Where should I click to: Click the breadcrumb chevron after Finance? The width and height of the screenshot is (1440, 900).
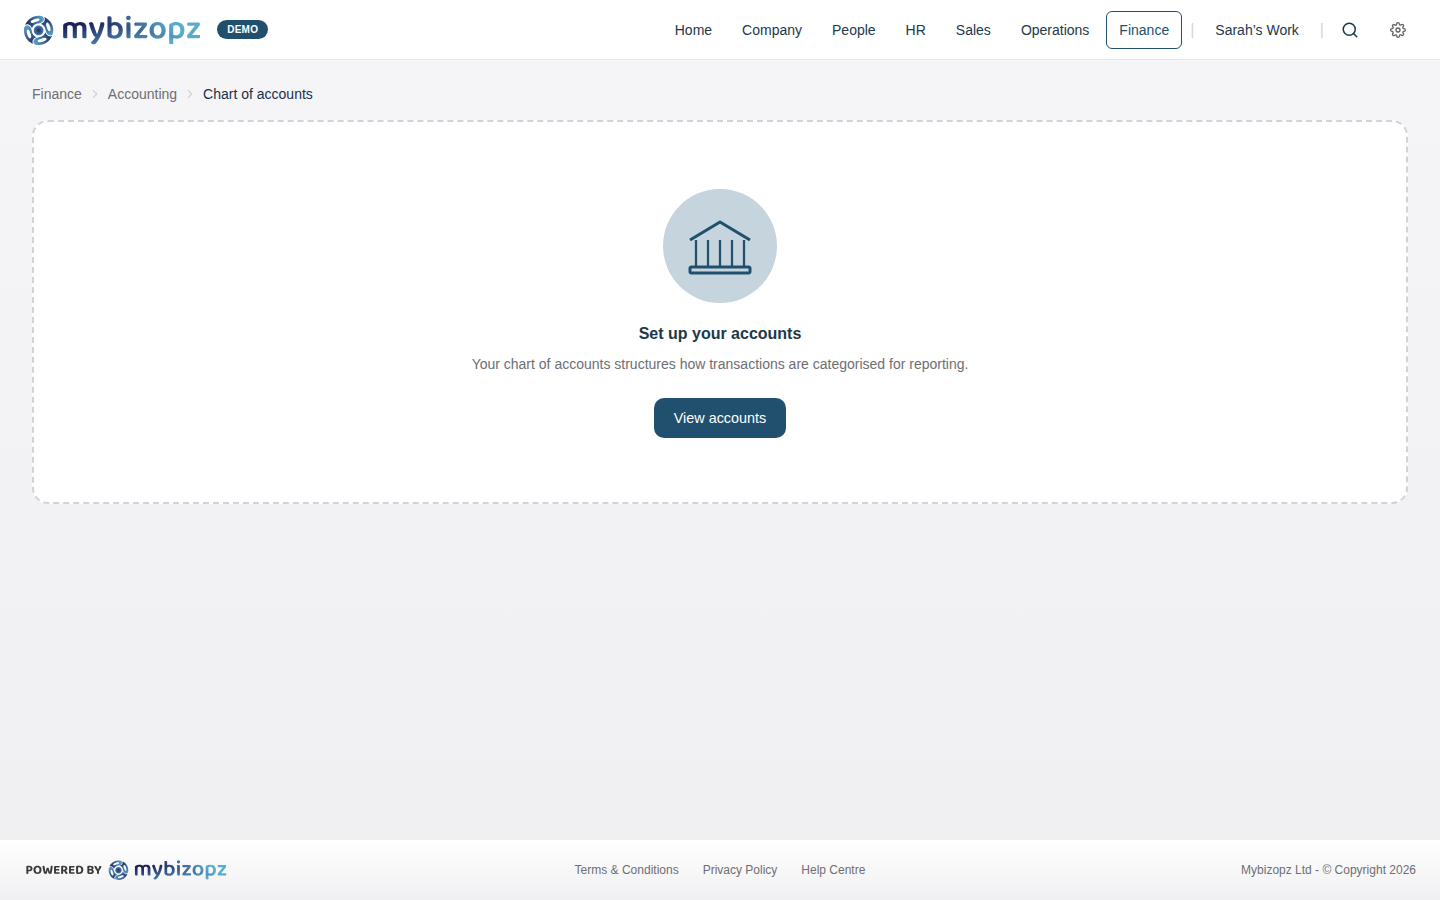[93, 93]
